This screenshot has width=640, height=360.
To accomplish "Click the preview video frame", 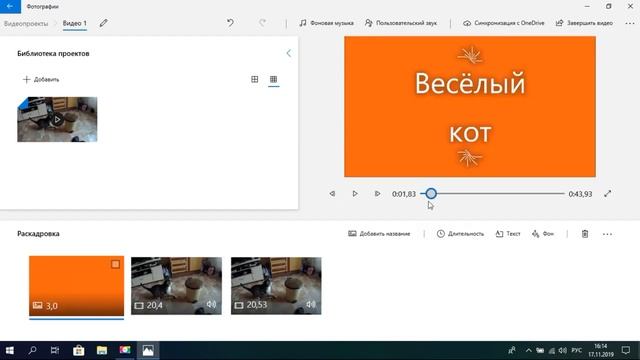I will 470,107.
